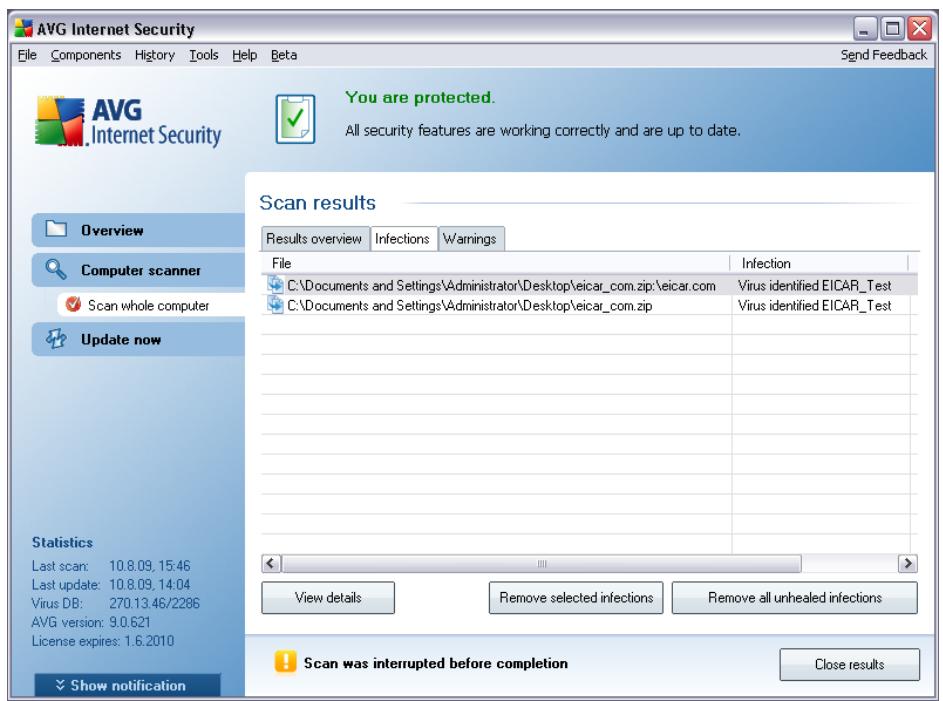
Task: Sort by the File column header
Action: (x=496, y=263)
